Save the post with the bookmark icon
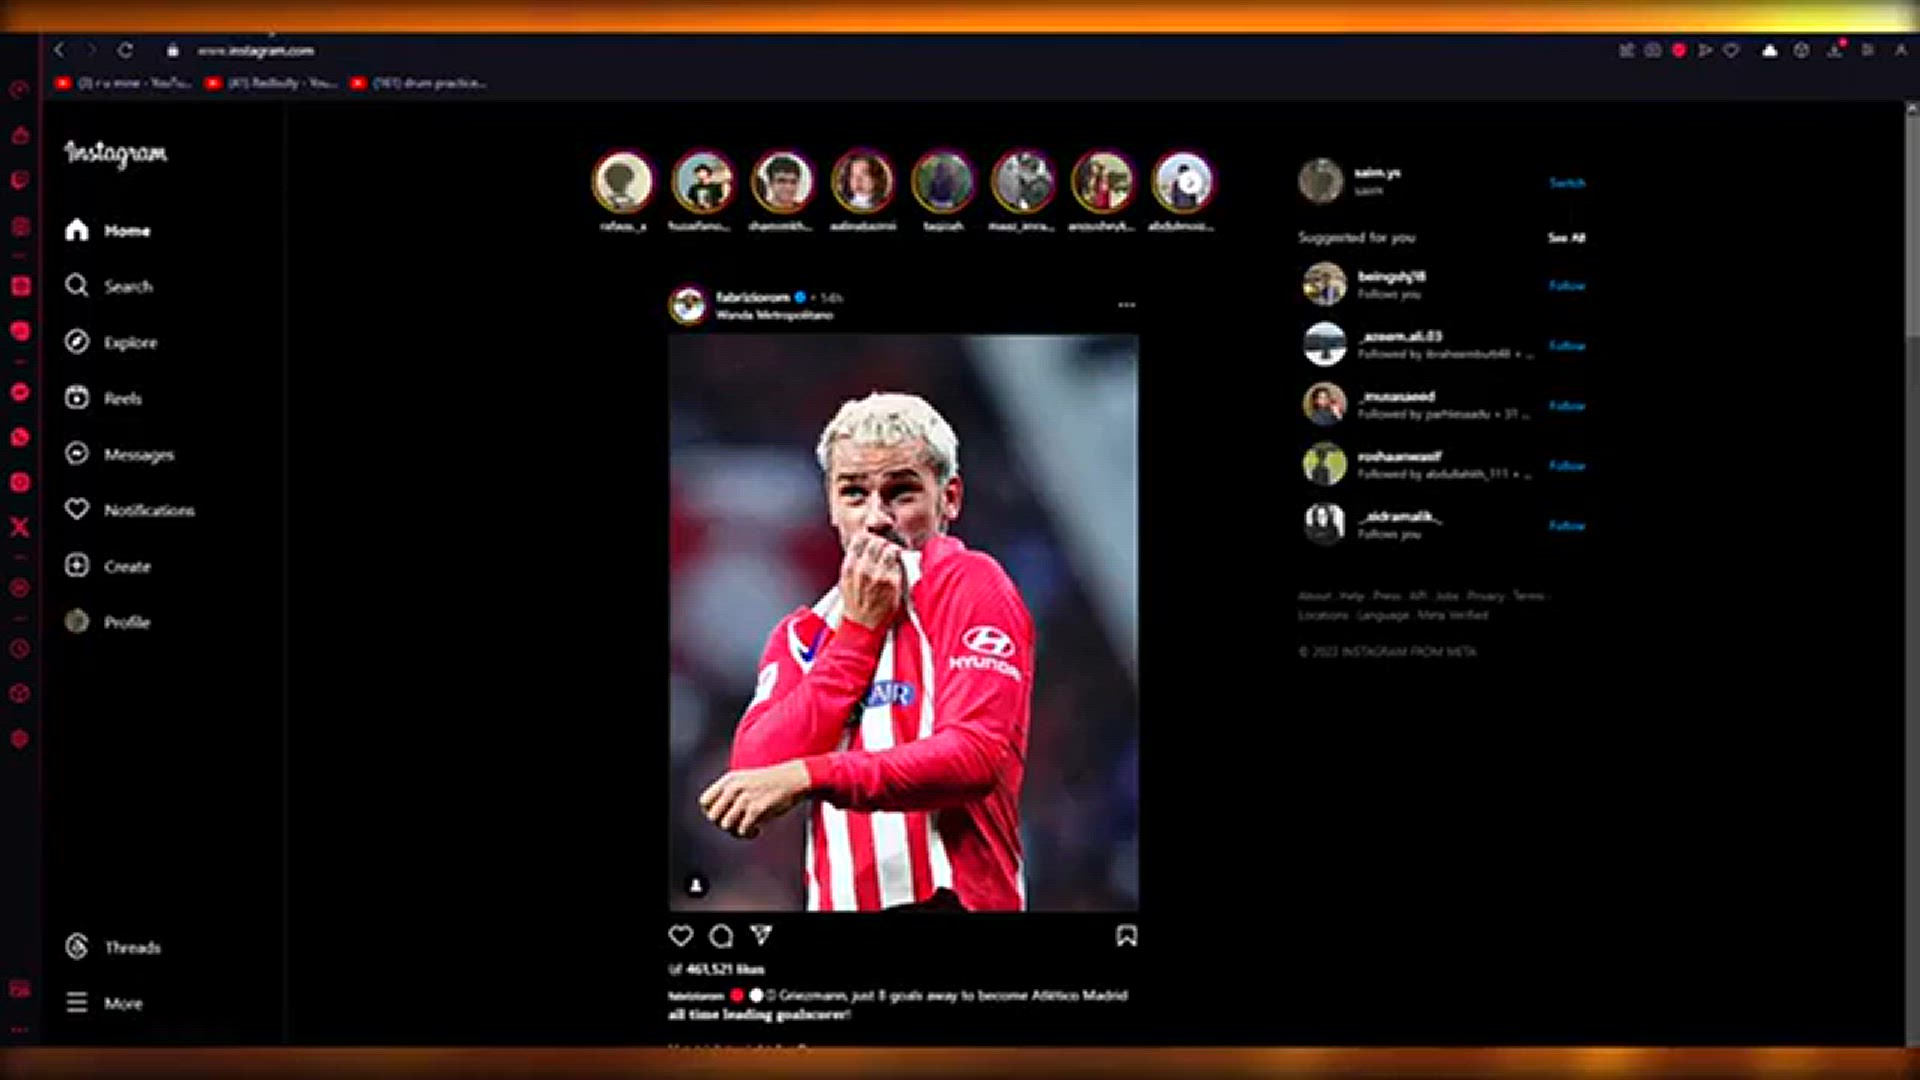Image resolution: width=1920 pixels, height=1080 pixels. (1126, 936)
